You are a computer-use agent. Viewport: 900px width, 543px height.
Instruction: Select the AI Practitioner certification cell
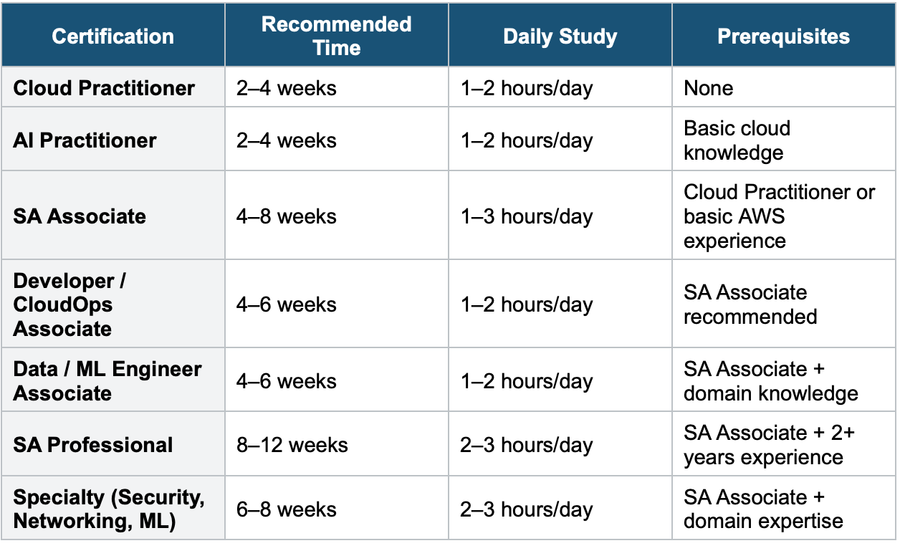[85, 140]
